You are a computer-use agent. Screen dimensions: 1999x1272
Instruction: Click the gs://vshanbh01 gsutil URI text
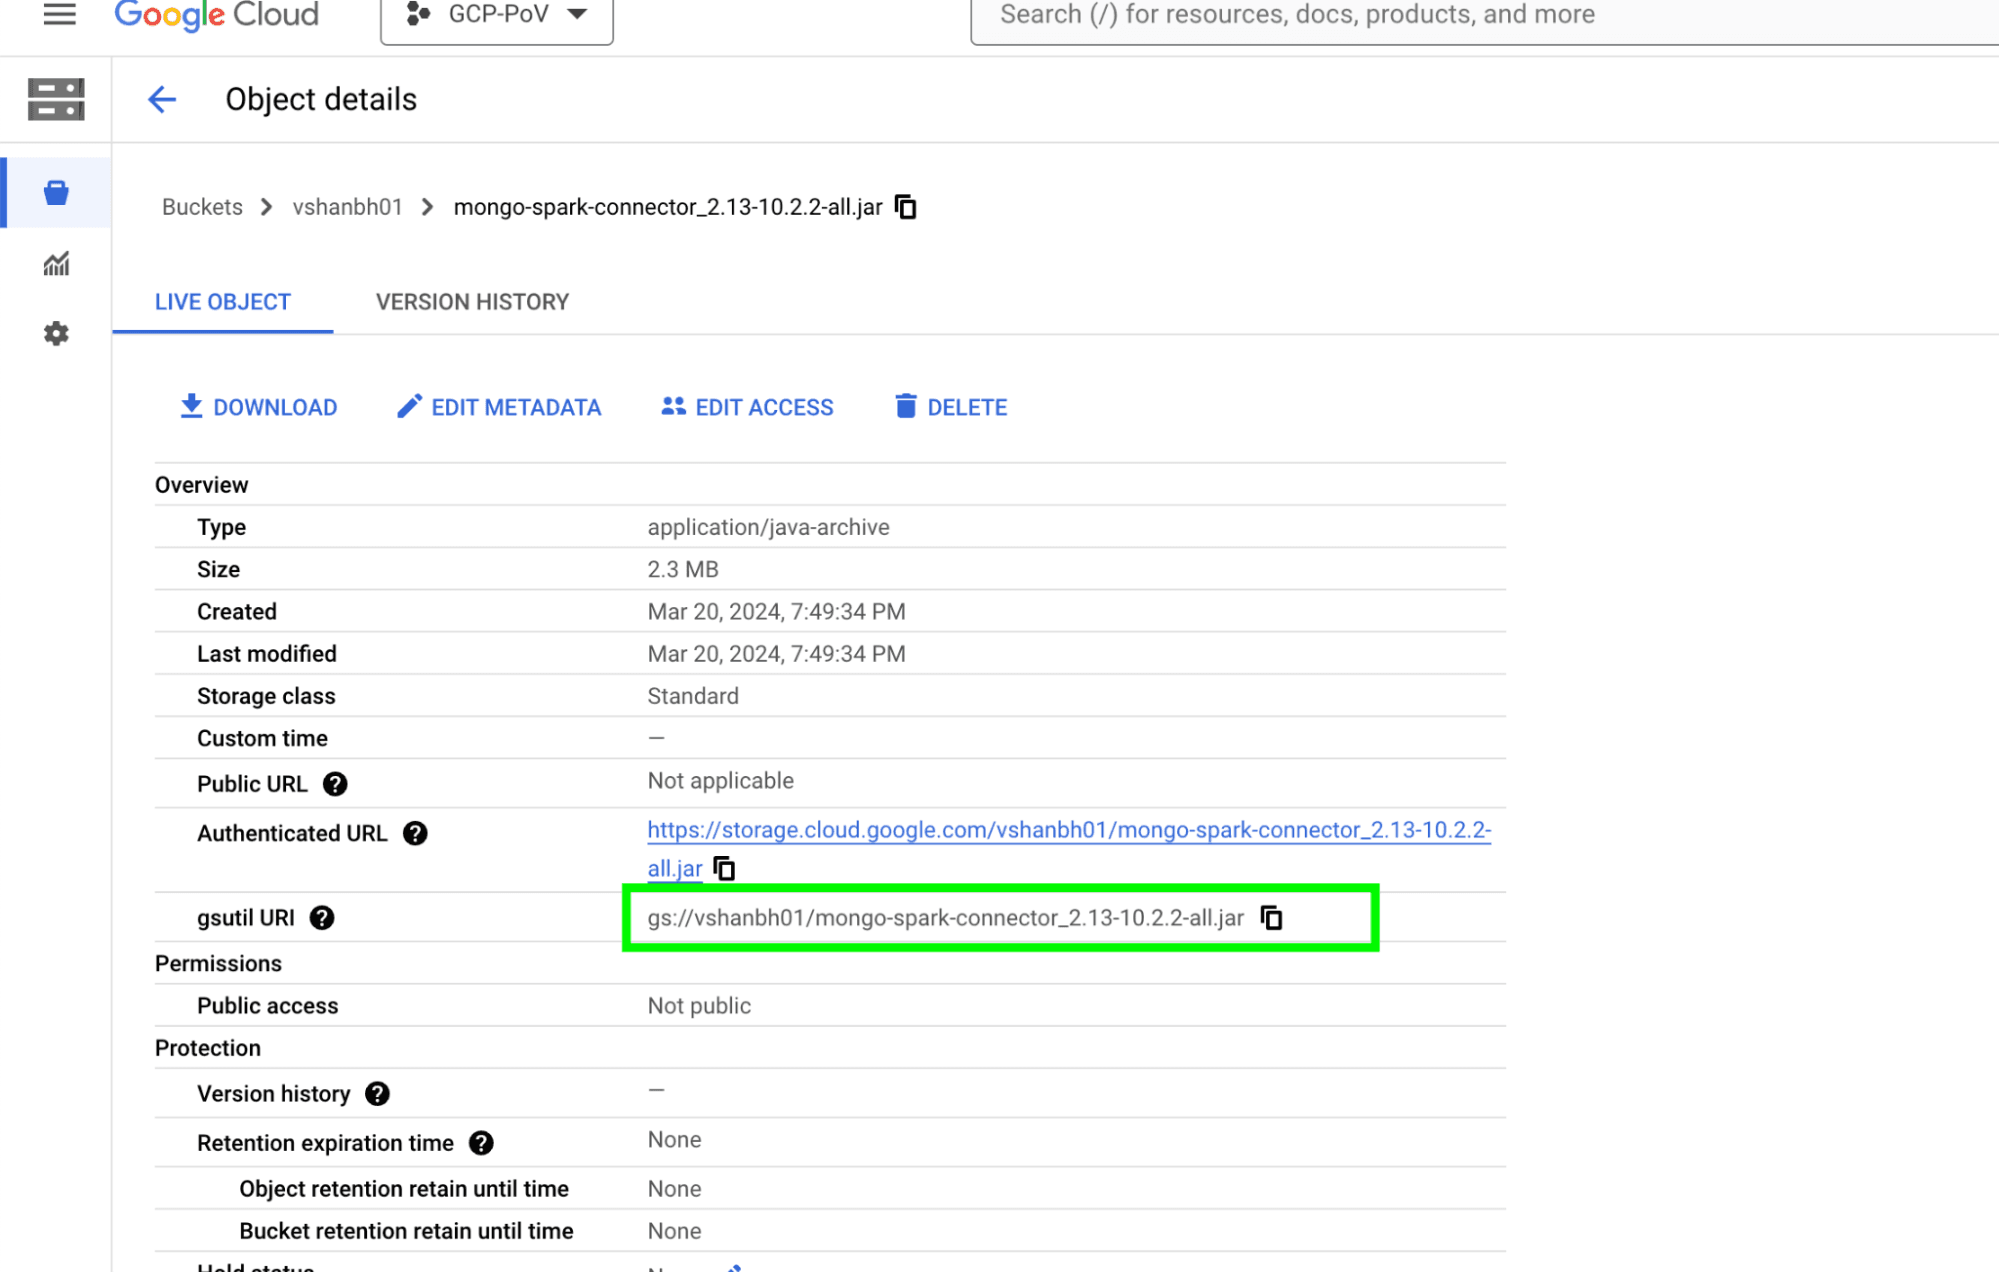click(x=945, y=918)
